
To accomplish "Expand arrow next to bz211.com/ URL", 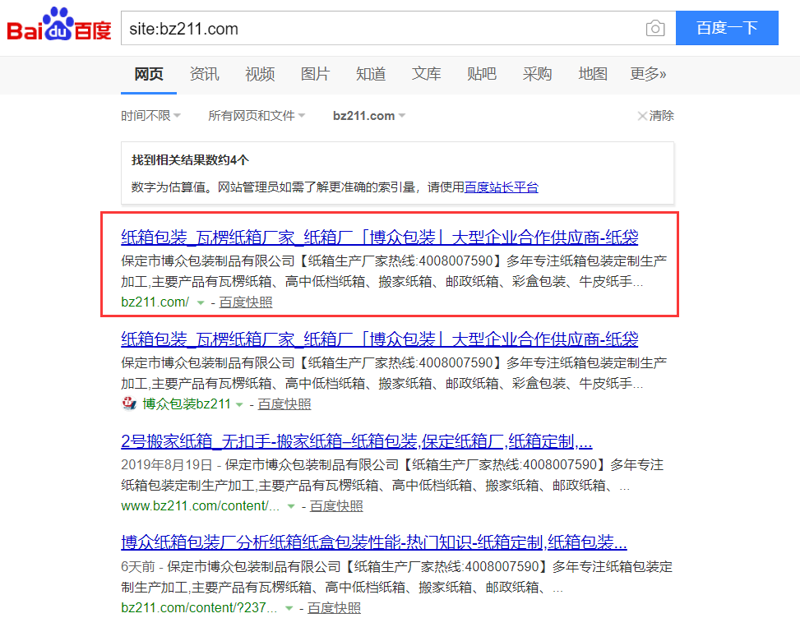I will pos(201,303).
